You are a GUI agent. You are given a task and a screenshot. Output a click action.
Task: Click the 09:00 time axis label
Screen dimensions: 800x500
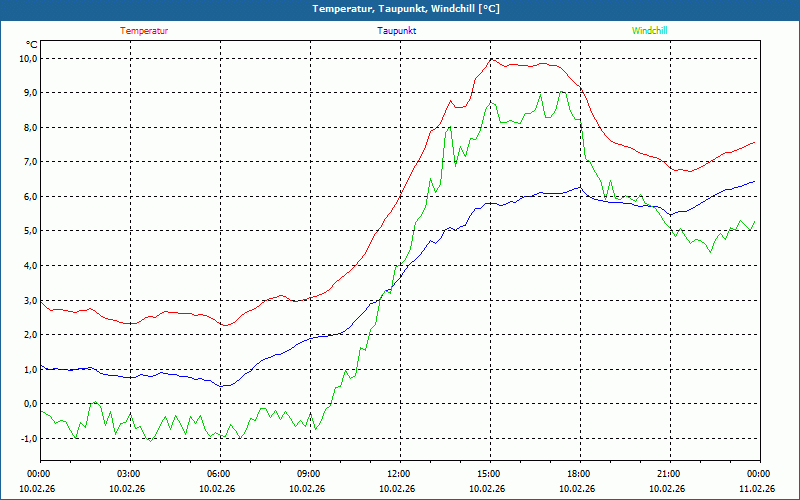coord(309,474)
